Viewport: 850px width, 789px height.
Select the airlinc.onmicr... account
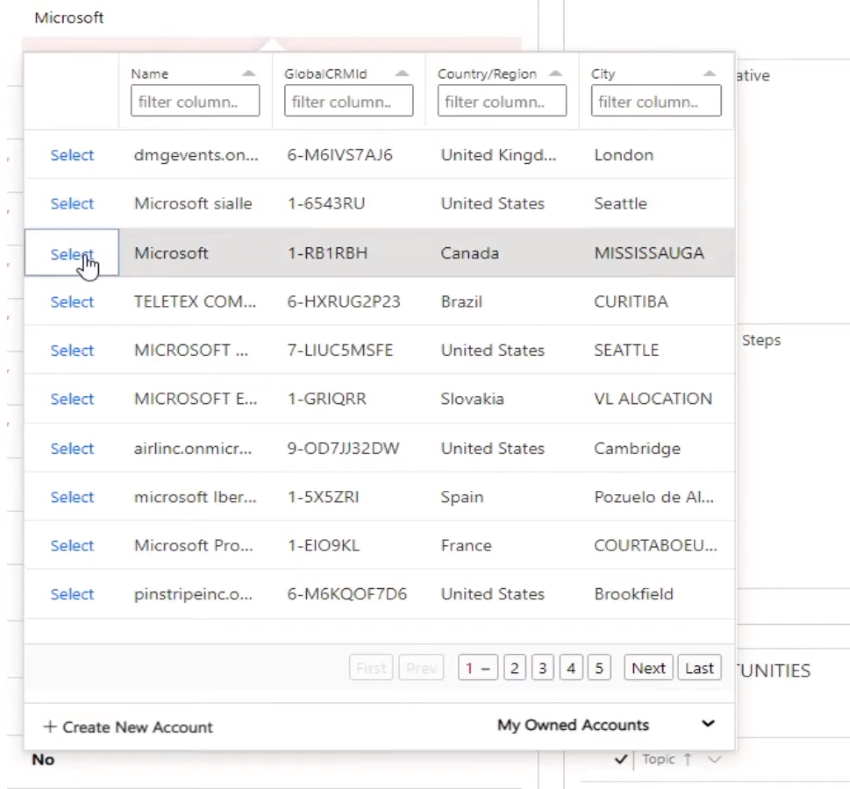(72, 449)
